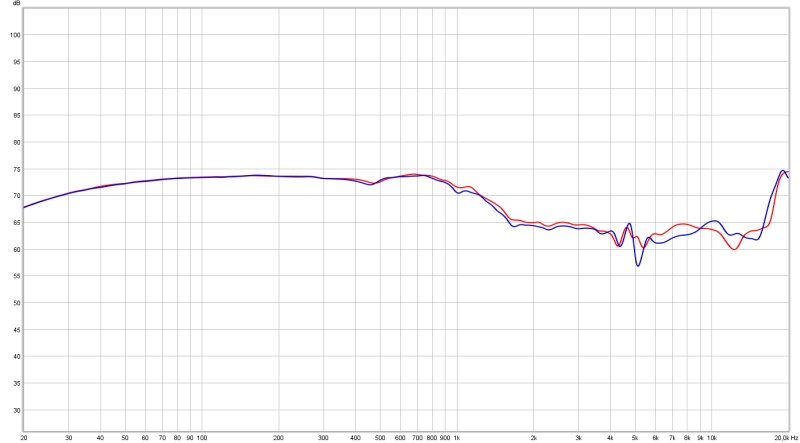Click the curve start at 20 Hz
The image size is (800, 443).
pyautogui.click(x=24, y=207)
